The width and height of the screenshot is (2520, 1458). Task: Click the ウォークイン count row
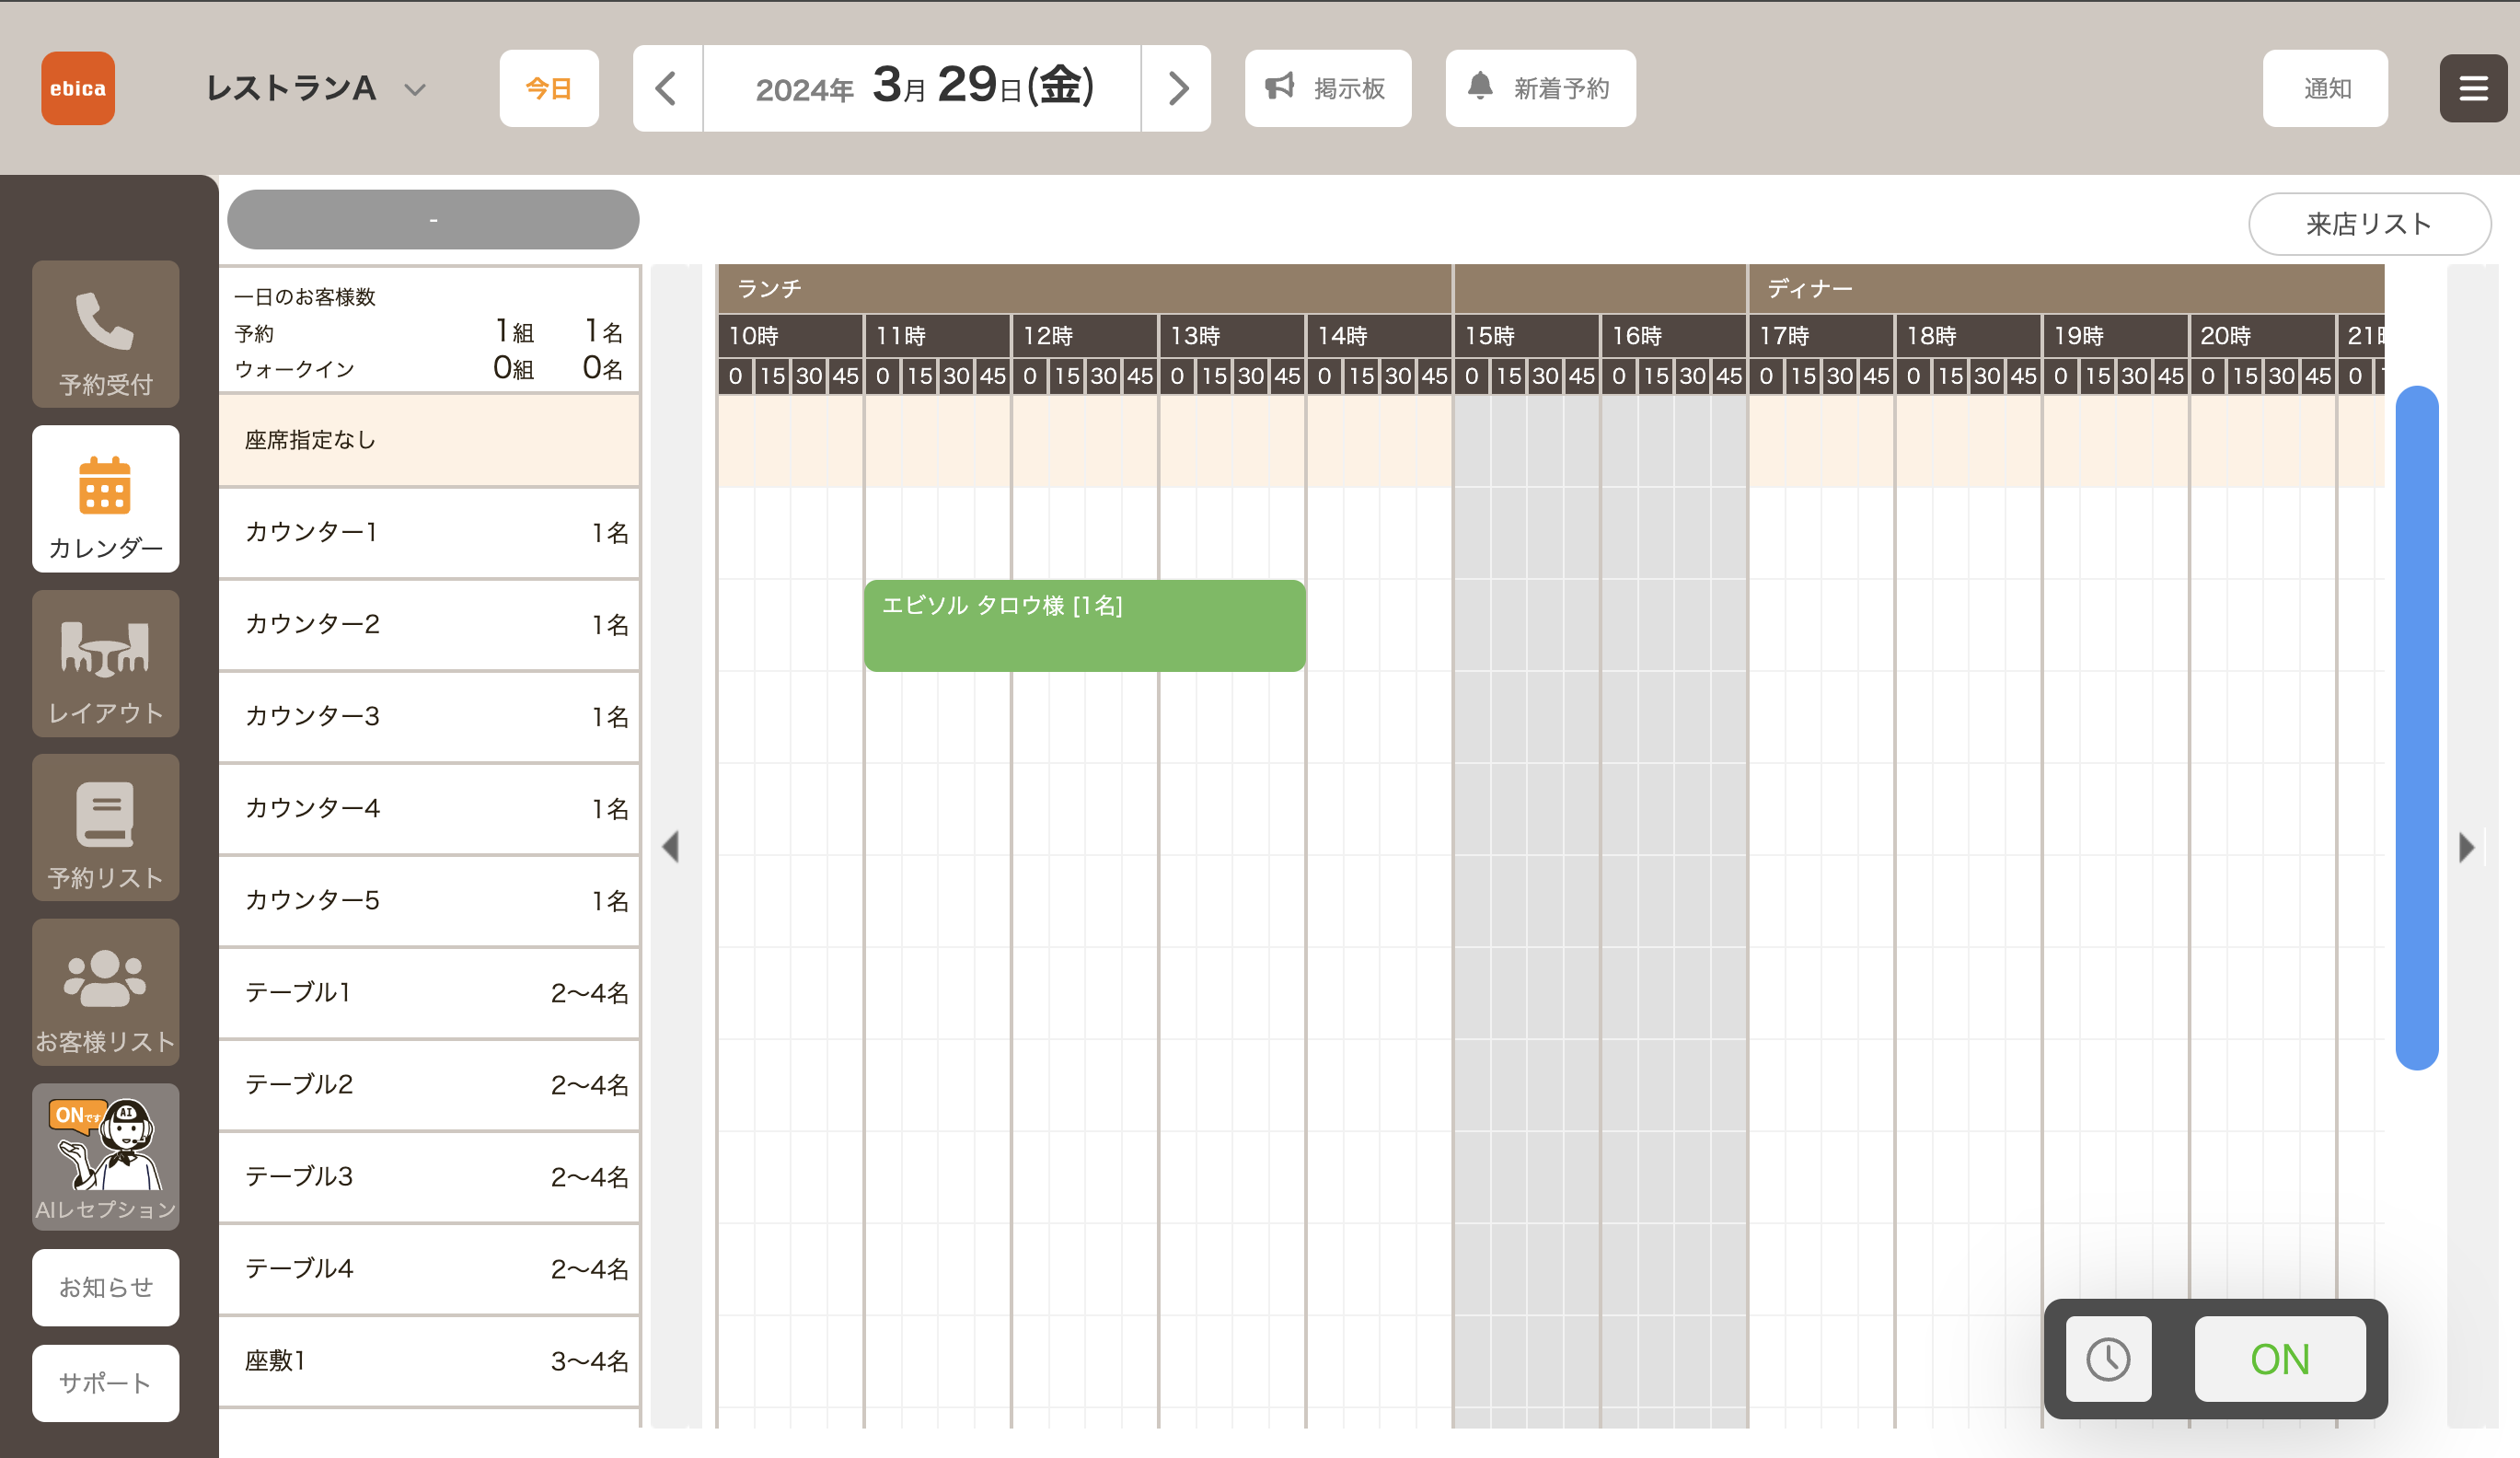429,369
